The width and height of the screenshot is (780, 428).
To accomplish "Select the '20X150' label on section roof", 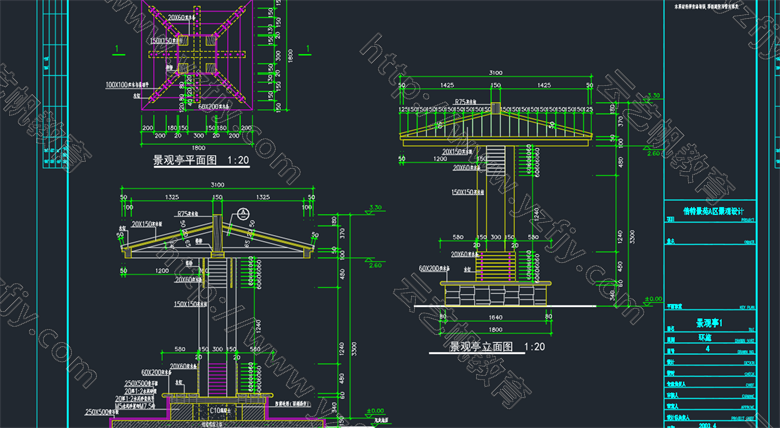I will coord(147,224).
